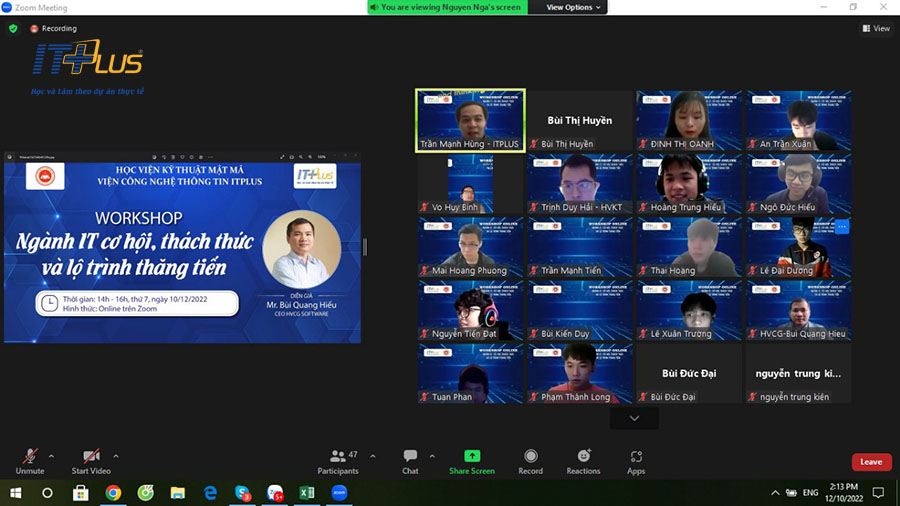Show more participants with the down chevron

634,418
